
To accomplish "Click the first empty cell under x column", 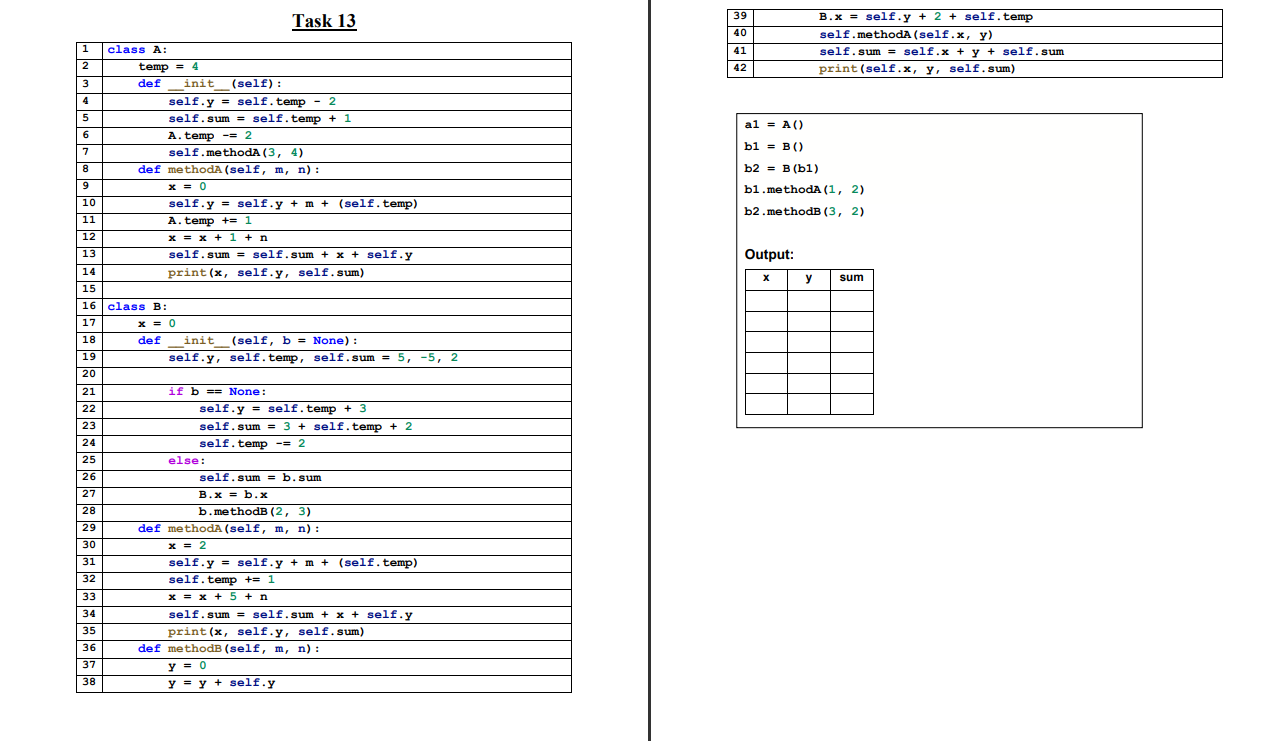I will 765,300.
